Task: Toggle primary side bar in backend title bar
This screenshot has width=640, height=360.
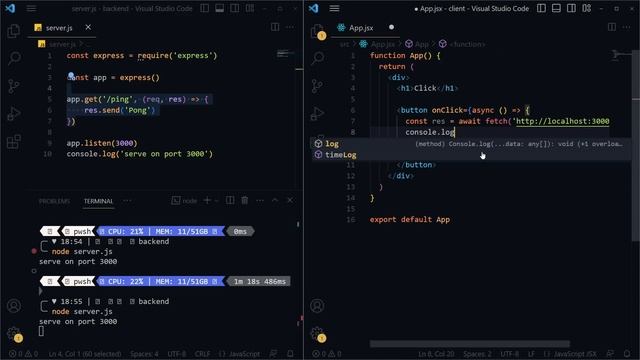Action: click(x=204, y=8)
